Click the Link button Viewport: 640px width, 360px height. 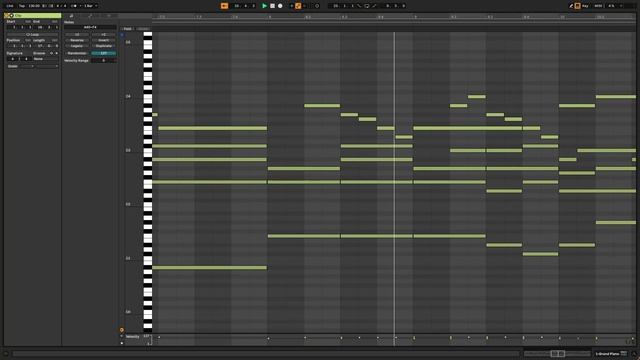point(10,6)
